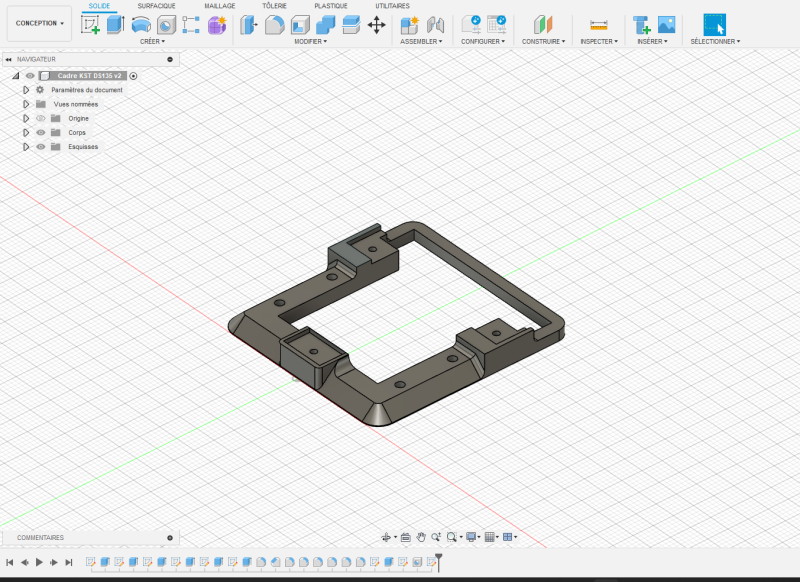Select the Insert image canvas icon

point(666,24)
